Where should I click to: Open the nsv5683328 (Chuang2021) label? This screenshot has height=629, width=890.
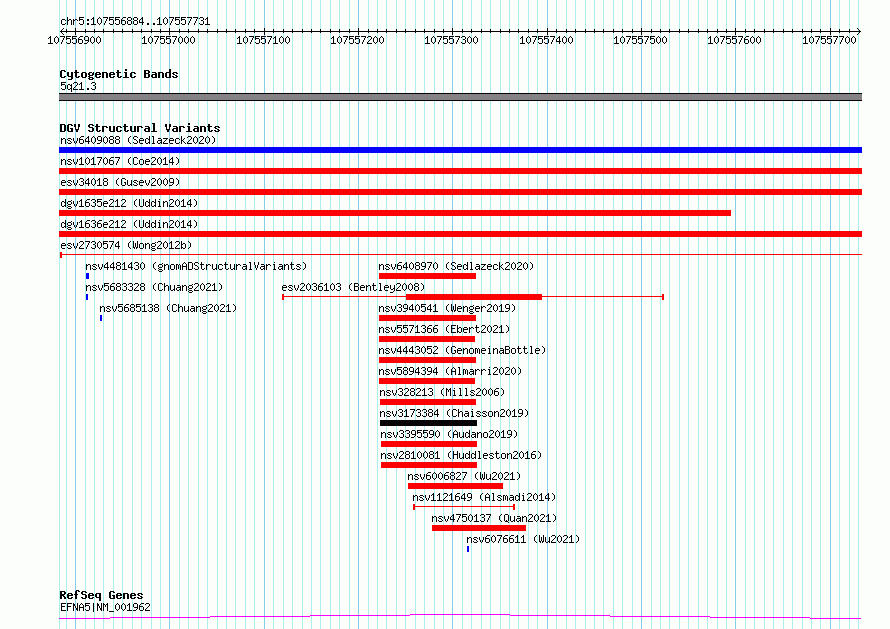click(x=154, y=287)
